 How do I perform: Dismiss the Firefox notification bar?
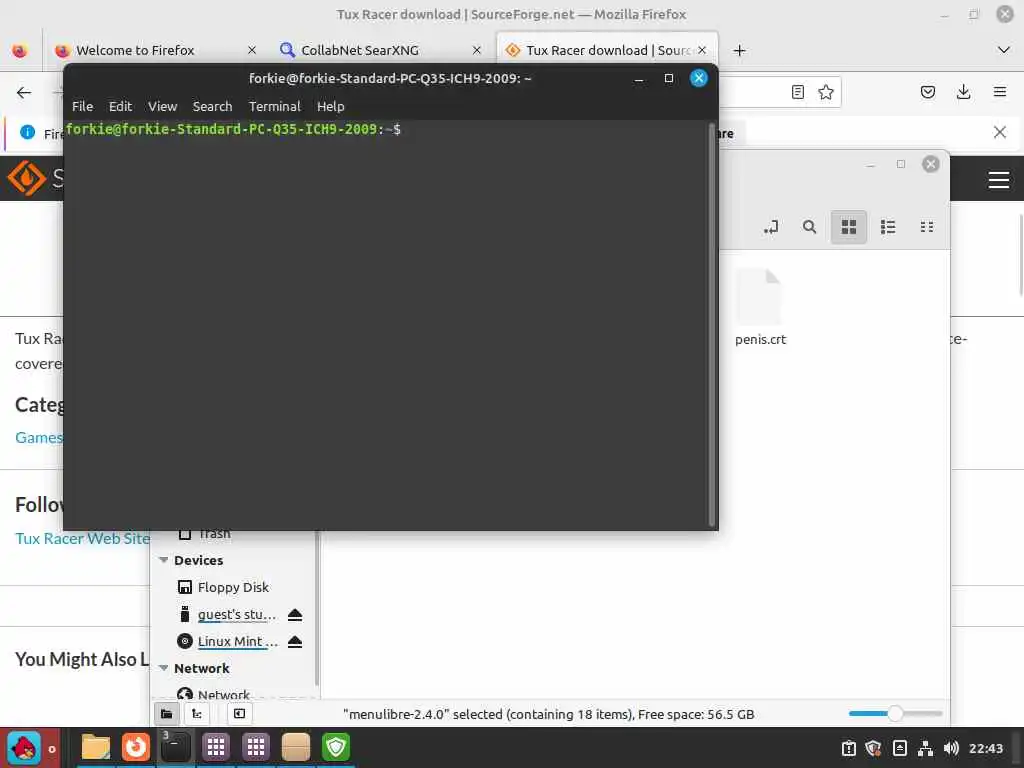(999, 133)
